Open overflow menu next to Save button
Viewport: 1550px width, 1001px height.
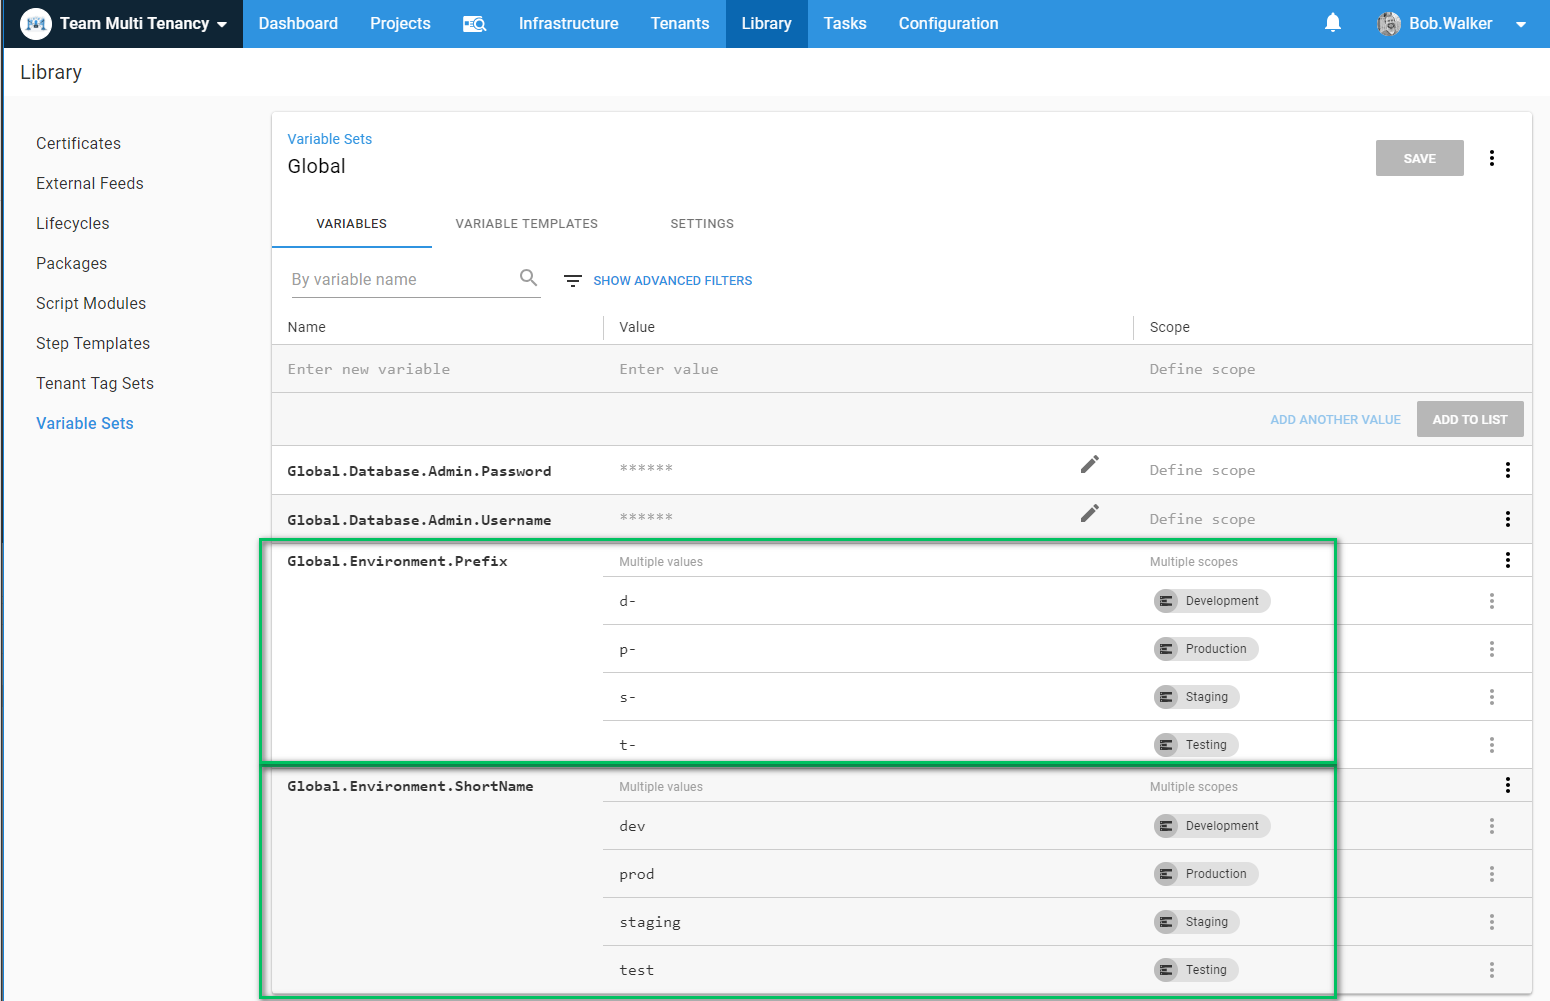[x=1491, y=158]
